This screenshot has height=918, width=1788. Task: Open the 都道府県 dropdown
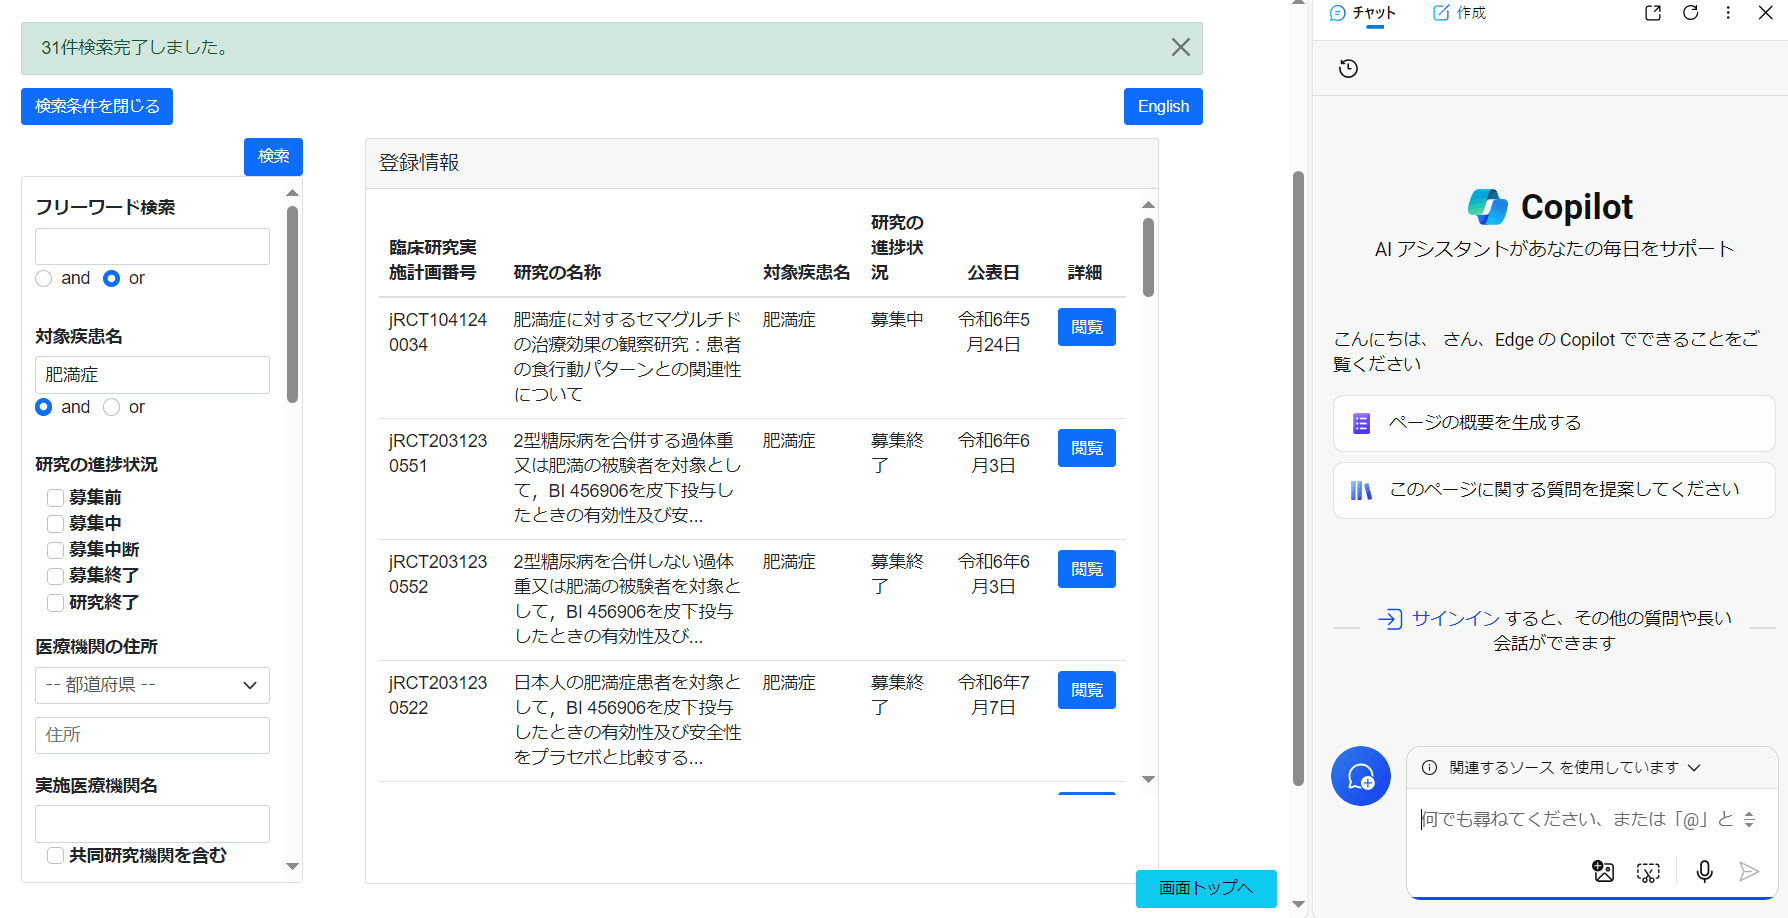pos(152,685)
